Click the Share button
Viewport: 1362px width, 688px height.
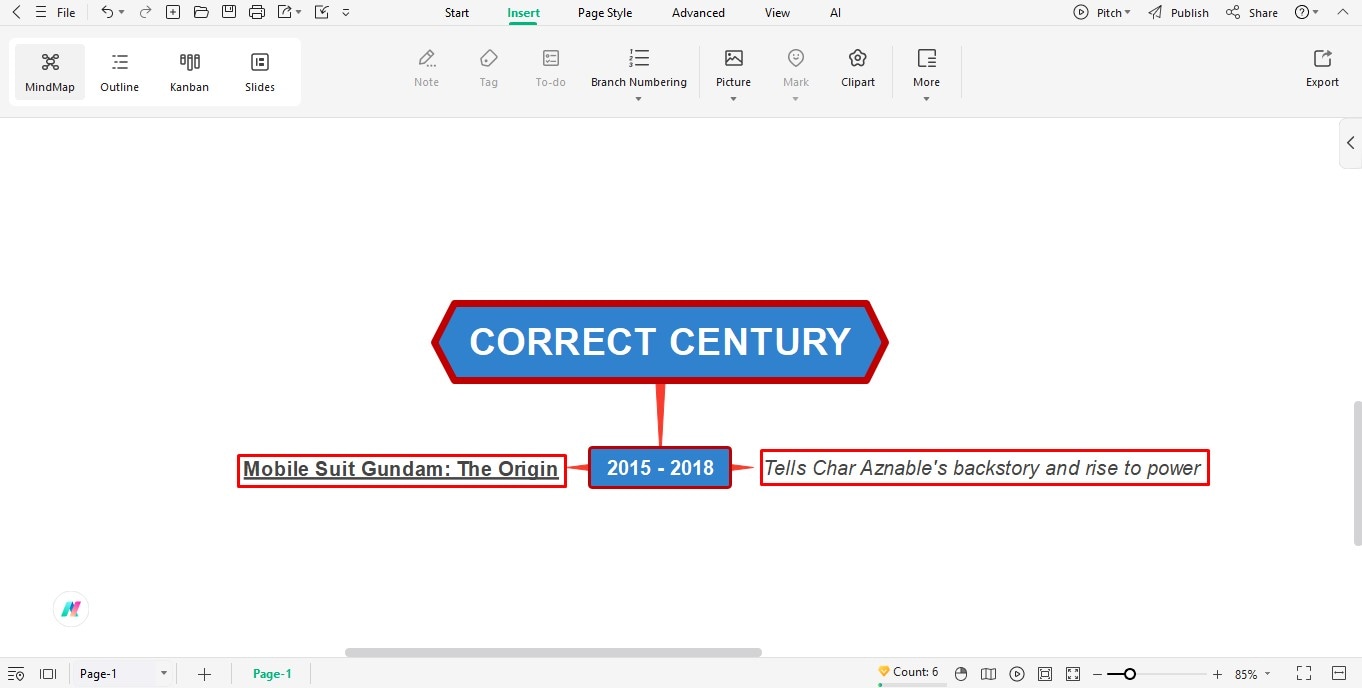click(1252, 13)
